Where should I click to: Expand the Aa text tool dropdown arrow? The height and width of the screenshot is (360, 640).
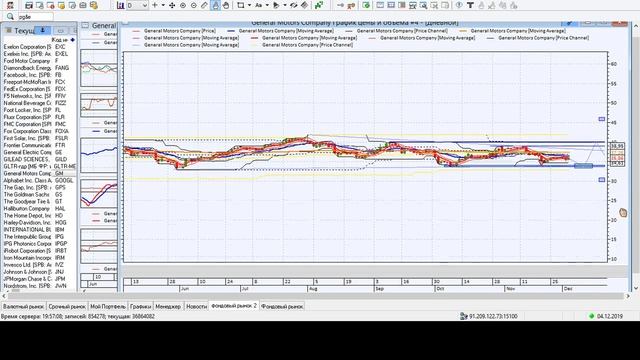click(x=267, y=5)
